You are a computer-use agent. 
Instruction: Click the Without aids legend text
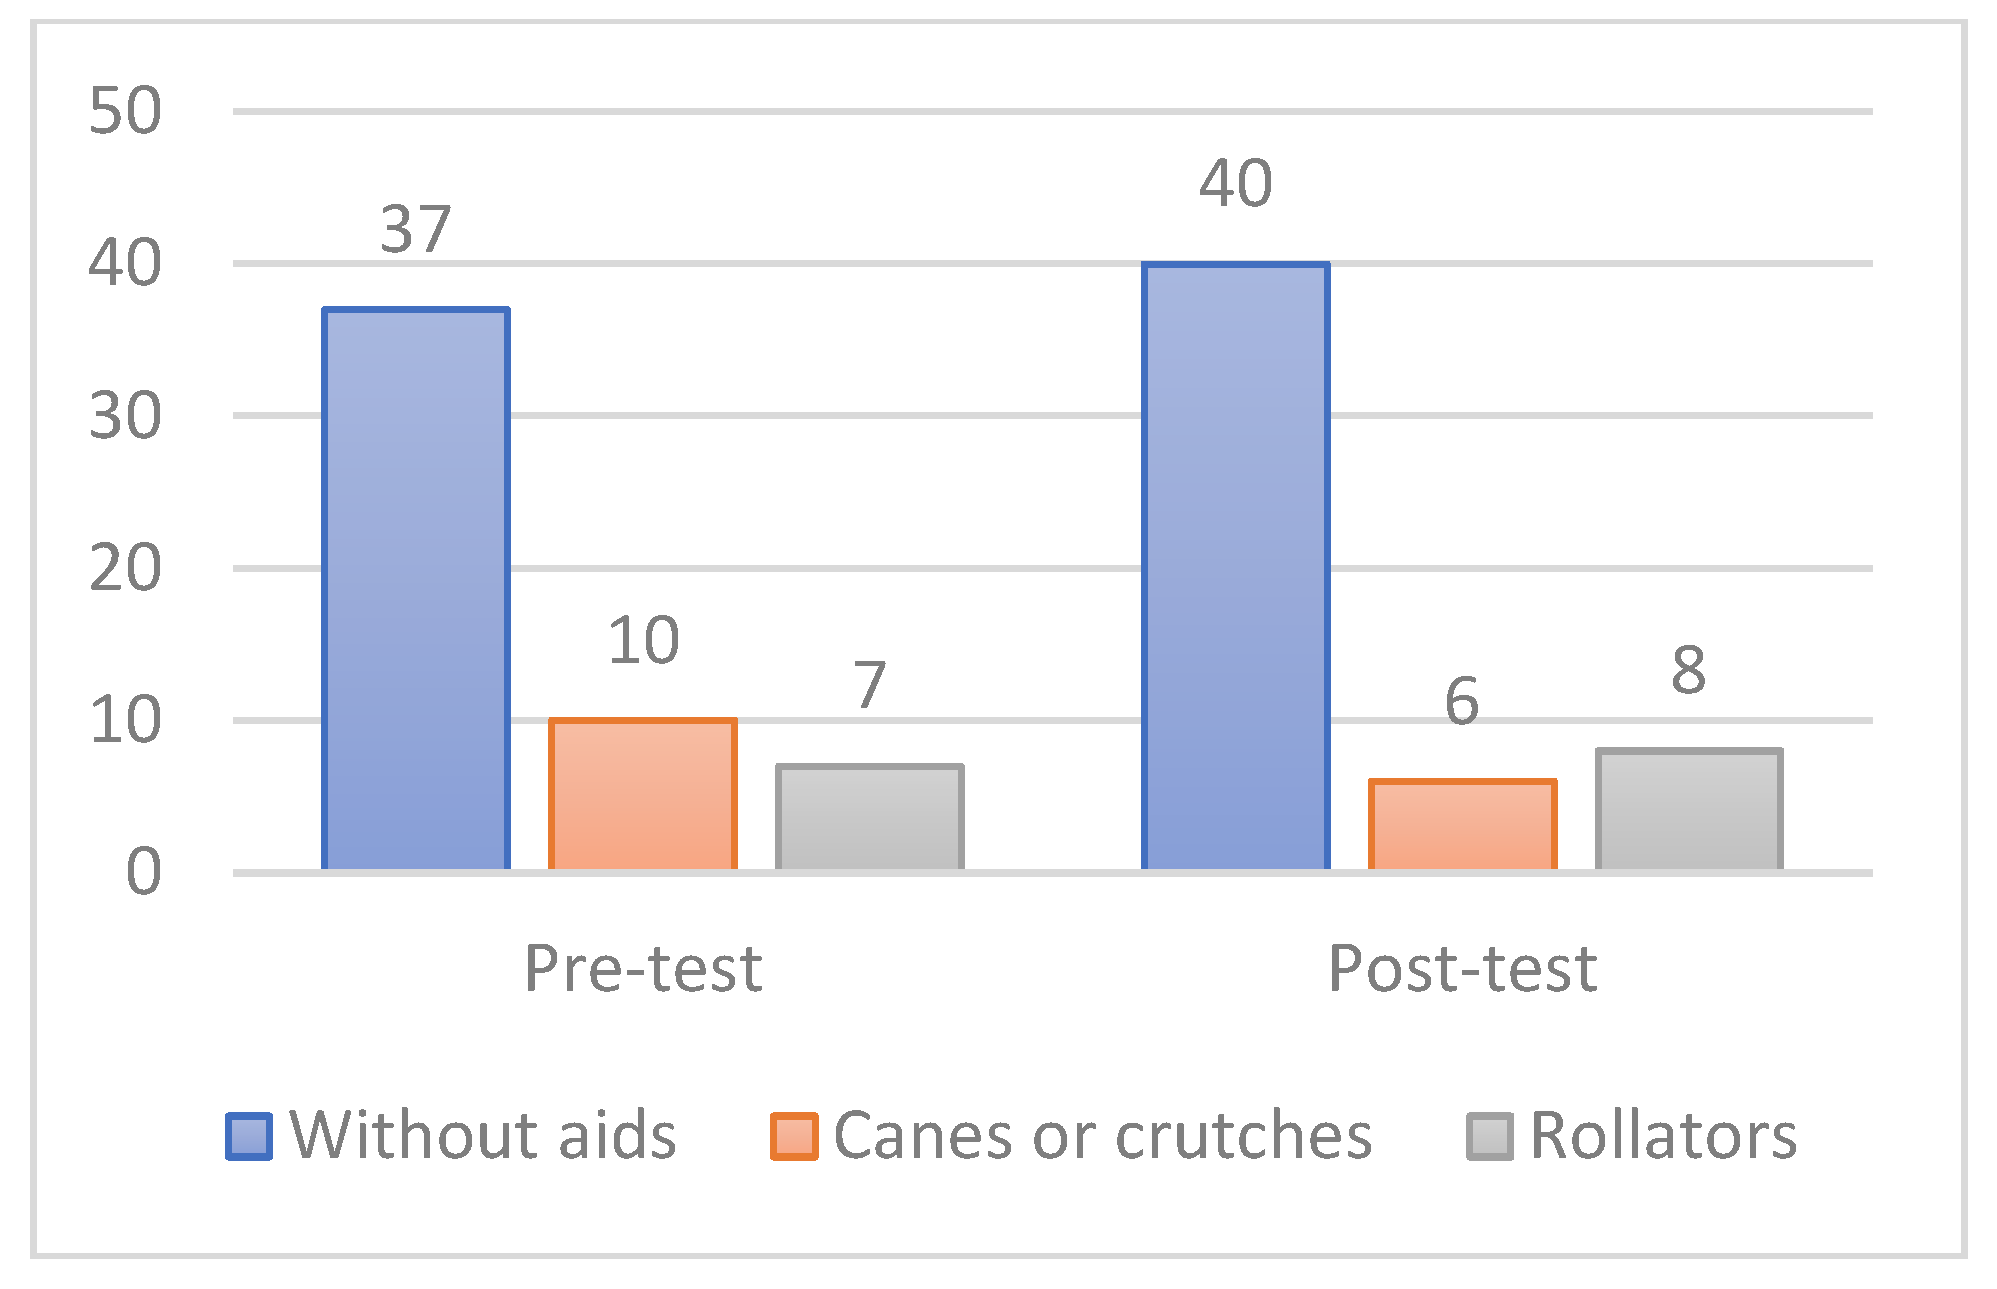(483, 1136)
